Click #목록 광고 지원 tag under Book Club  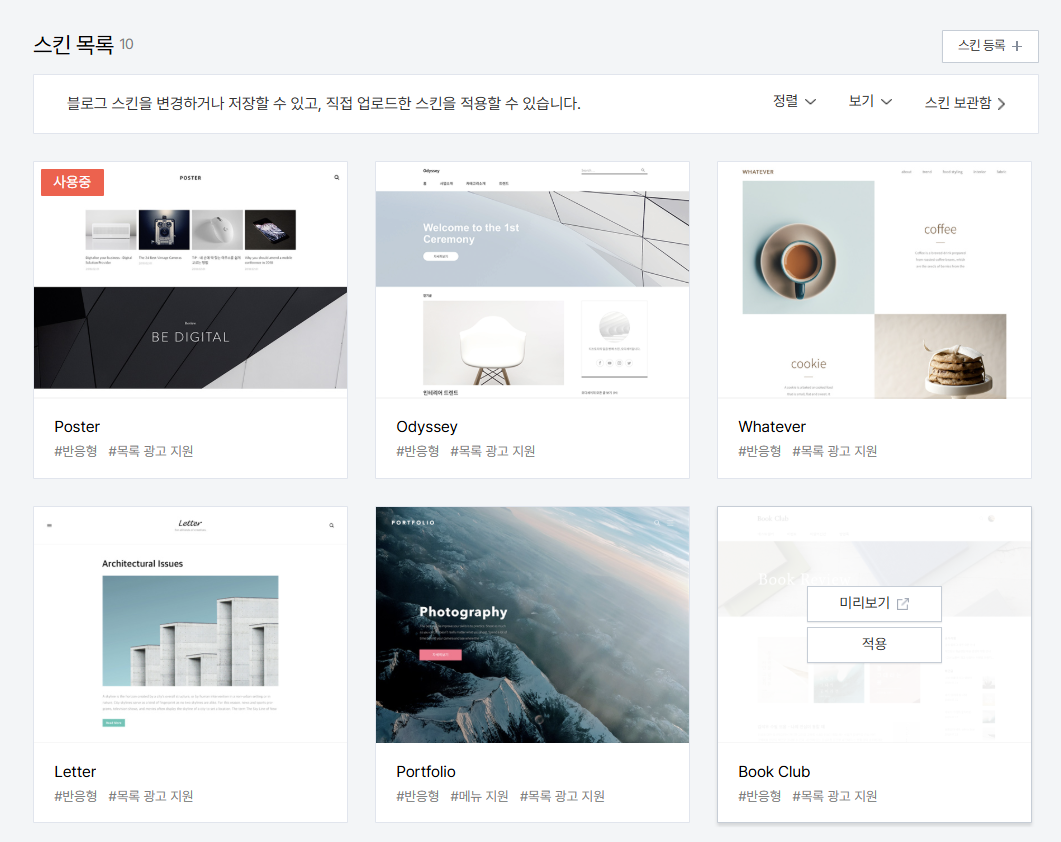click(834, 797)
